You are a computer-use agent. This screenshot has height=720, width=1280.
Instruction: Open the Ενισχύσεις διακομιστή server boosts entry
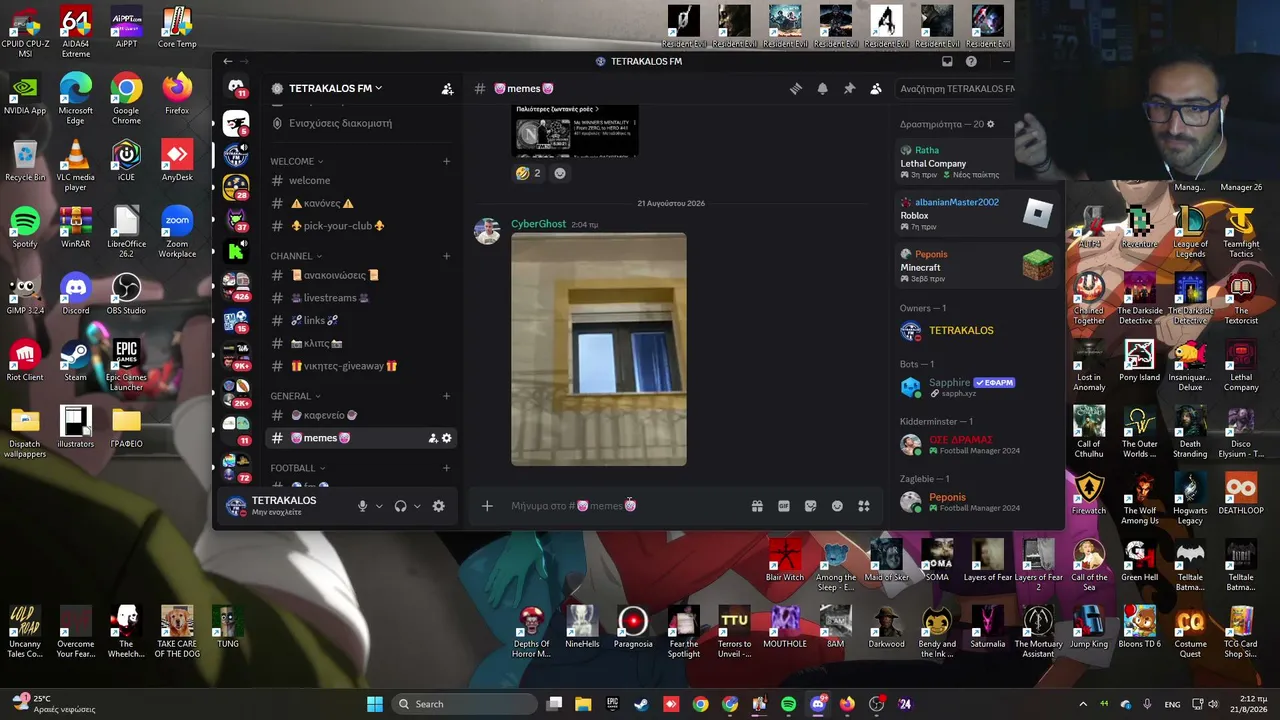(360, 124)
